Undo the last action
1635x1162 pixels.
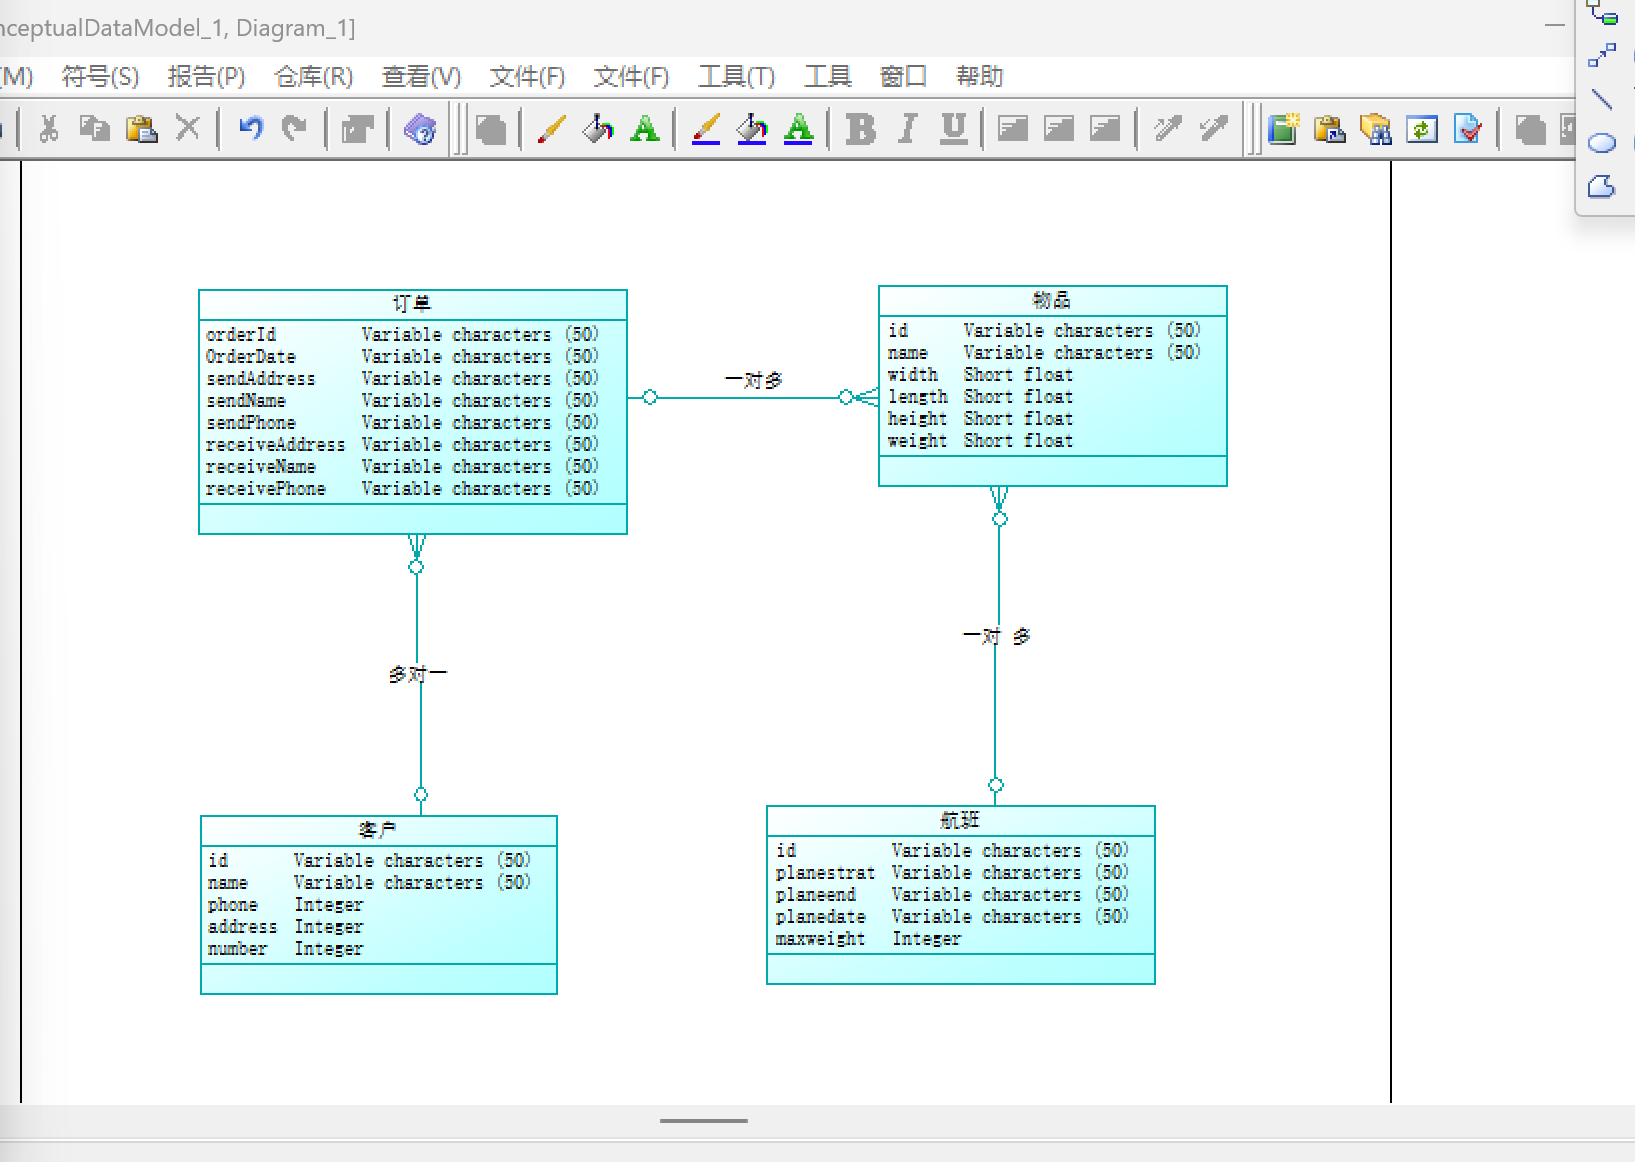point(251,128)
